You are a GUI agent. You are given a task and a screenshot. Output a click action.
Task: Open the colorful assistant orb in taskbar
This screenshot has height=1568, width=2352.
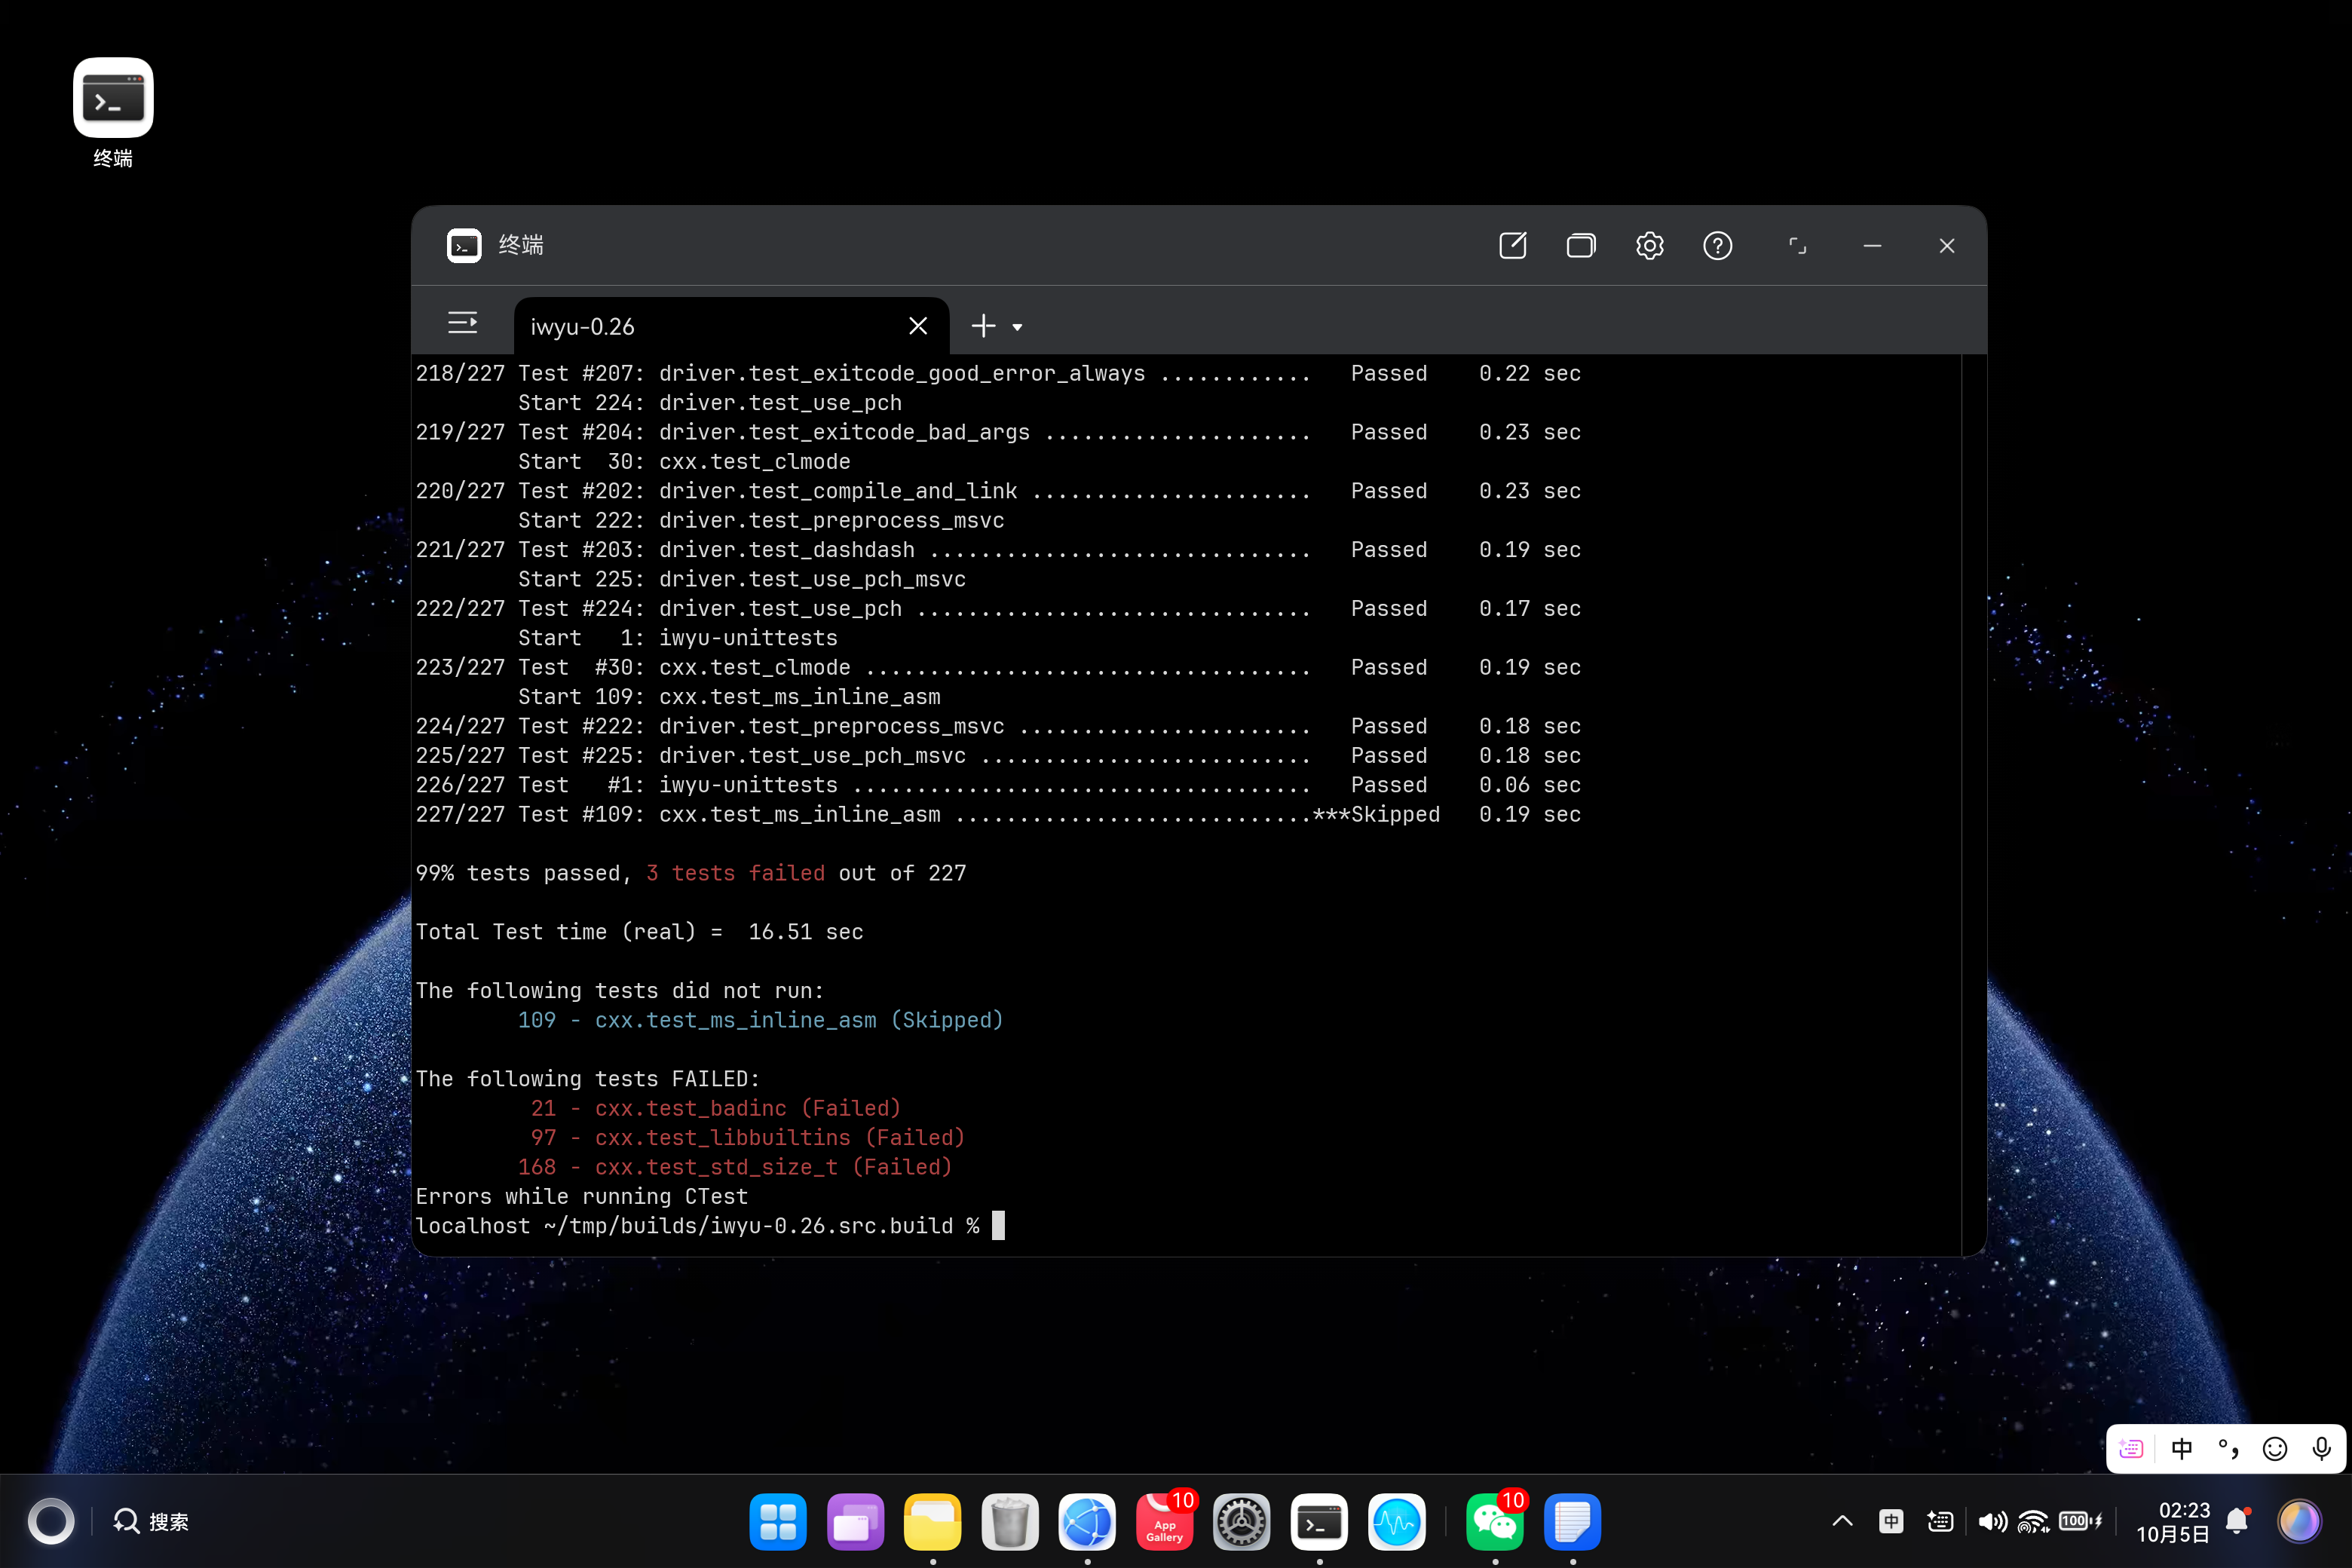pyautogui.click(x=2298, y=1521)
